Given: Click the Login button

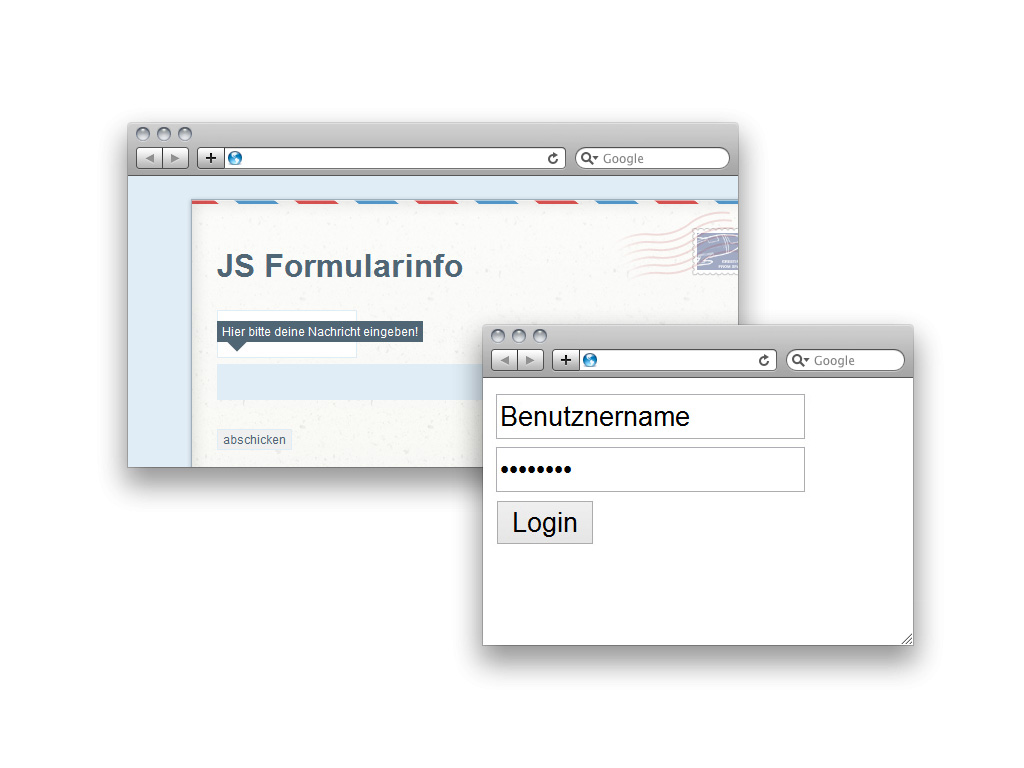Looking at the screenshot, I should 545,522.
